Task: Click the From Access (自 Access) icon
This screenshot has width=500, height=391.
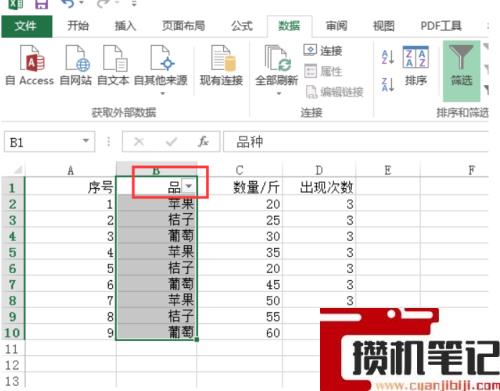Action: click(x=32, y=59)
